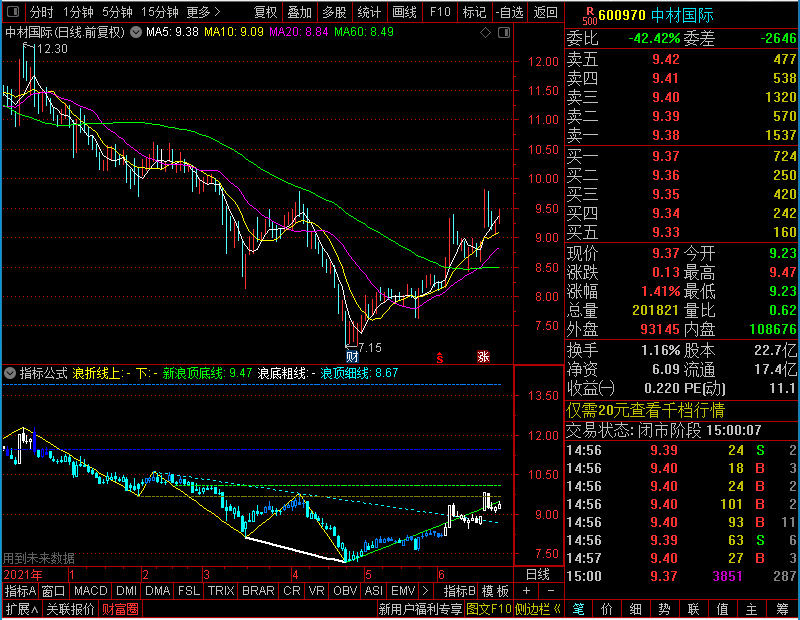The width and height of the screenshot is (800, 620).
Task: Open the dropdown beside 中材国际 chart title
Action: click(x=136, y=32)
